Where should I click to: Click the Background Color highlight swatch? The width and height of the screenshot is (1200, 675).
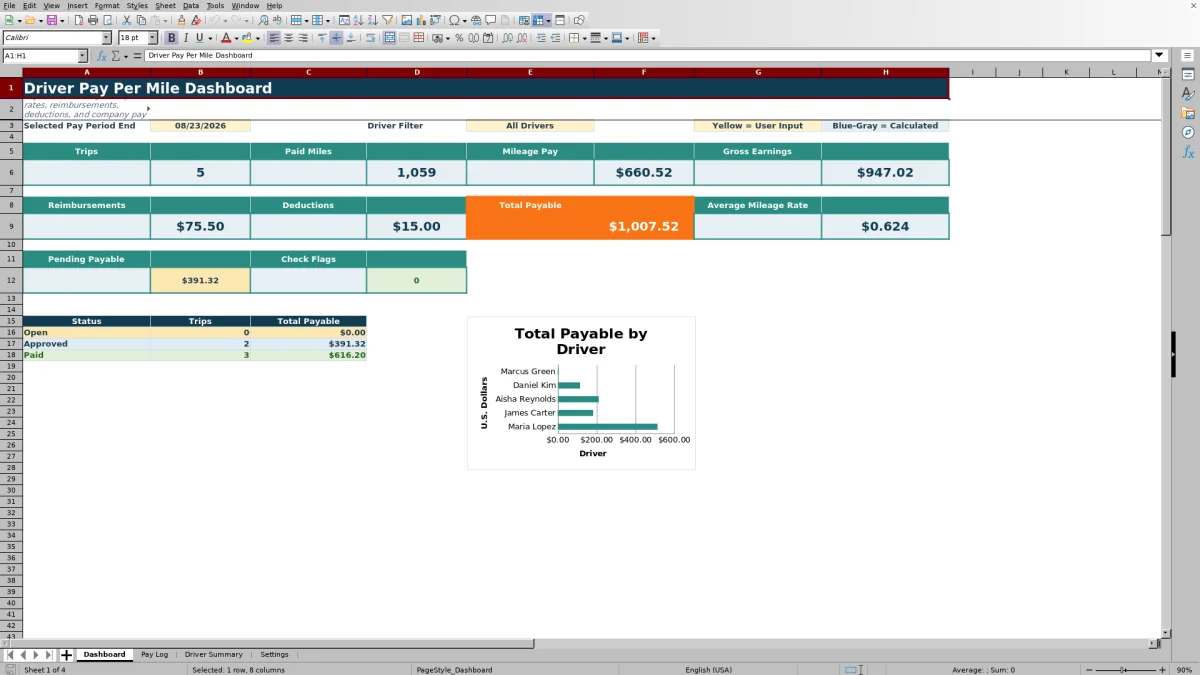tap(247, 38)
